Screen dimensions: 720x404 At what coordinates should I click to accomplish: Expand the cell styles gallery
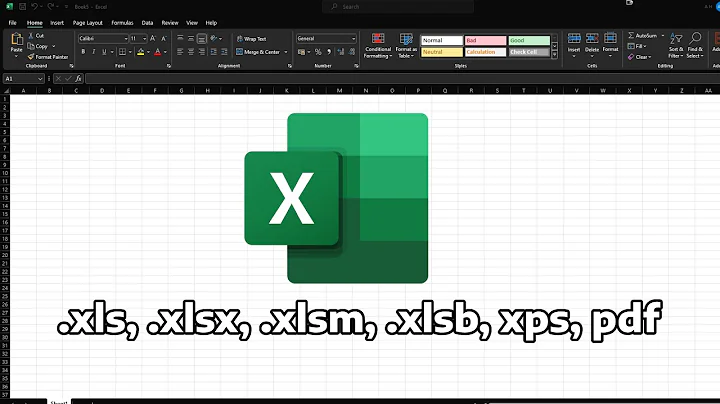click(x=555, y=55)
